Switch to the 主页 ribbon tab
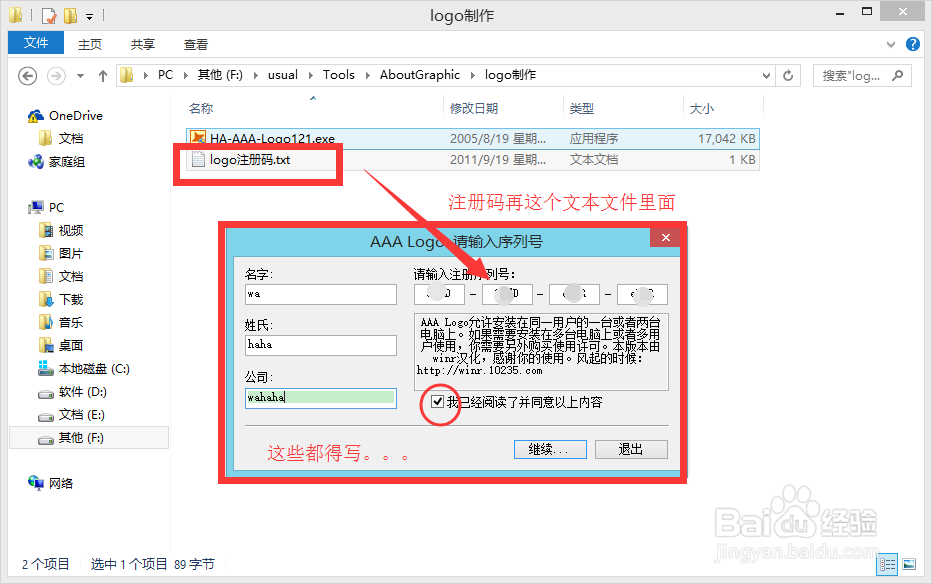The width and height of the screenshot is (932, 584). [x=90, y=45]
